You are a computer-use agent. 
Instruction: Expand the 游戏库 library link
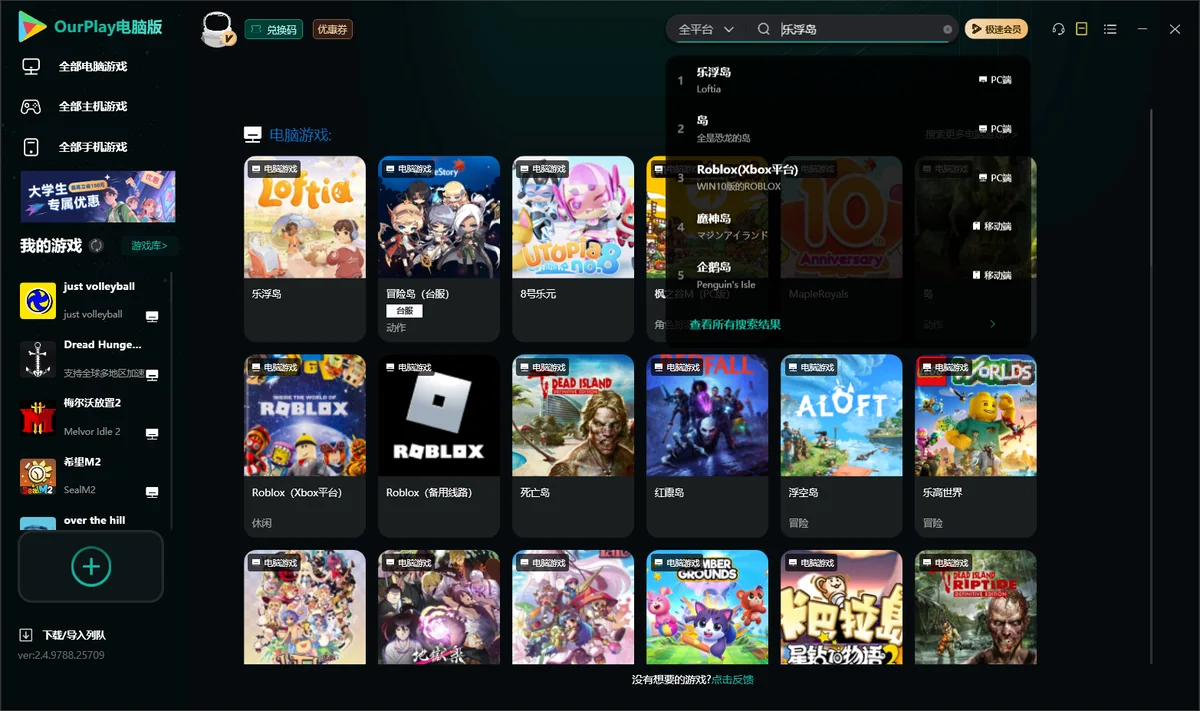click(150, 245)
